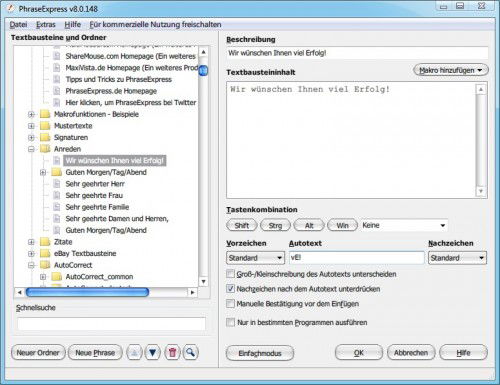Click the MaxiVista.de Homepage document icon
500x385 pixels.
coord(57,68)
